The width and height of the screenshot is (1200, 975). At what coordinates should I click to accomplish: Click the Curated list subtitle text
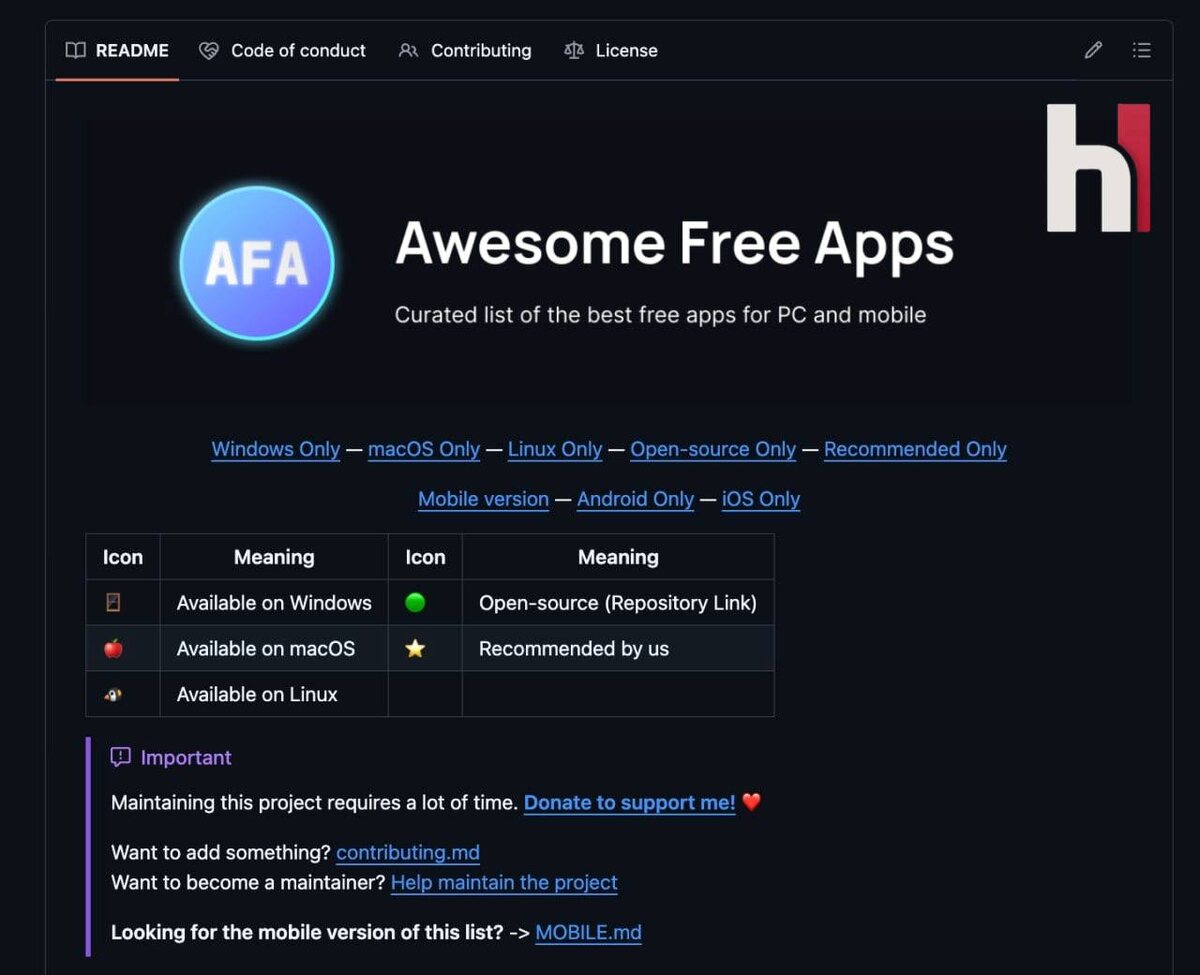pyautogui.click(x=660, y=315)
